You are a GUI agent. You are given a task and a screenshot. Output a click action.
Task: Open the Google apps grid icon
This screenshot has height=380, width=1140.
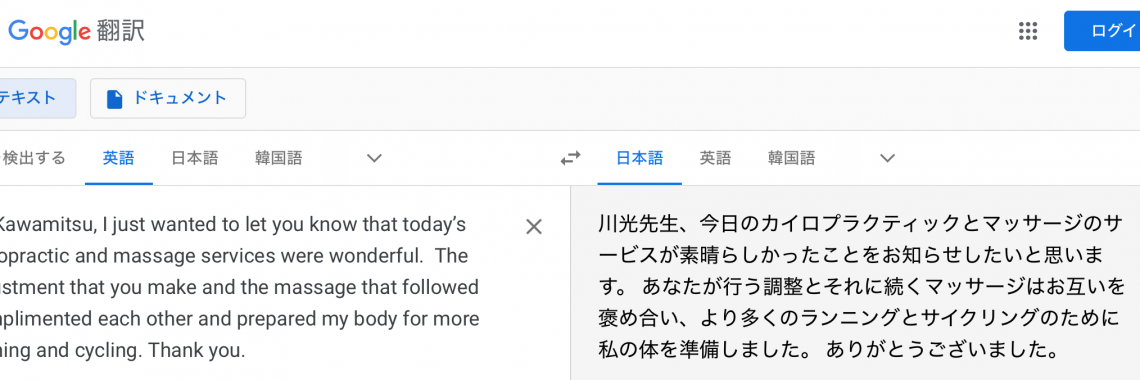pyautogui.click(x=1028, y=31)
